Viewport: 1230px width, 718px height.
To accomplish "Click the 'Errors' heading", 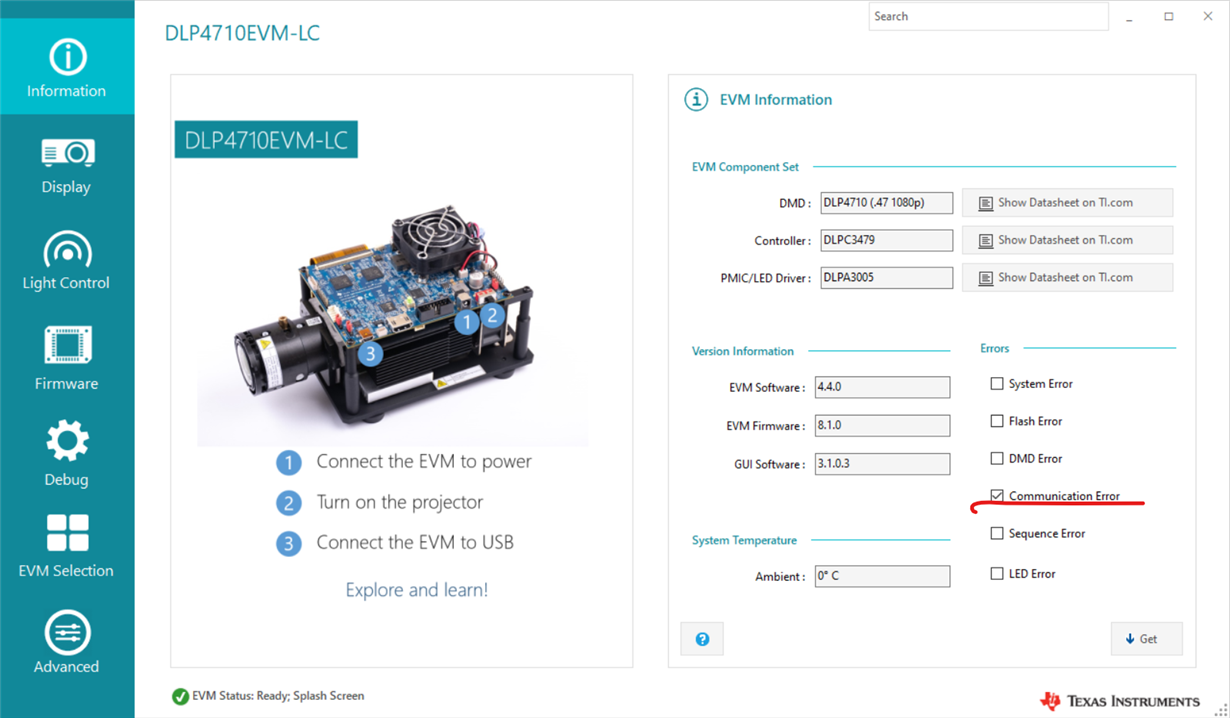I will point(995,348).
